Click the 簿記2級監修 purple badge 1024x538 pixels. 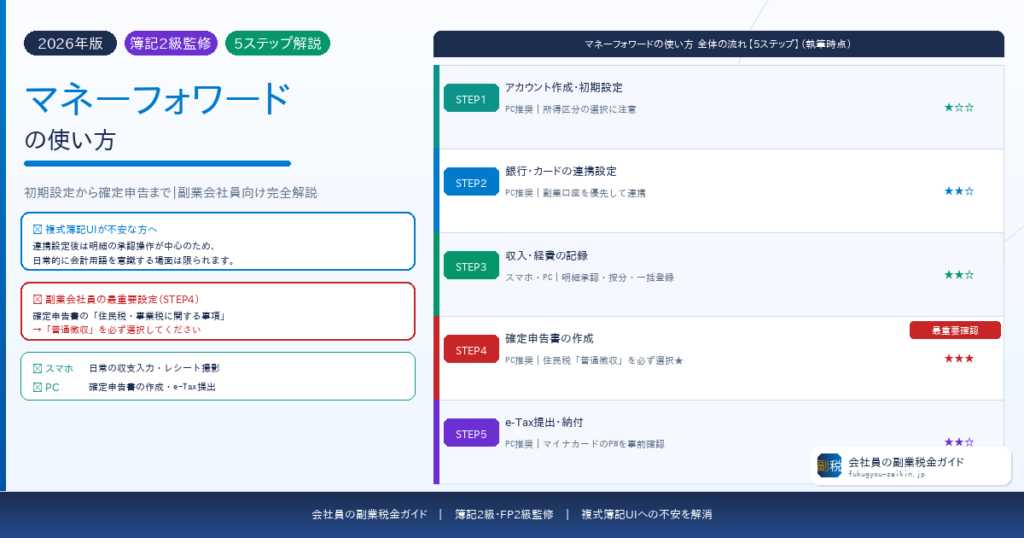pyautogui.click(x=170, y=44)
